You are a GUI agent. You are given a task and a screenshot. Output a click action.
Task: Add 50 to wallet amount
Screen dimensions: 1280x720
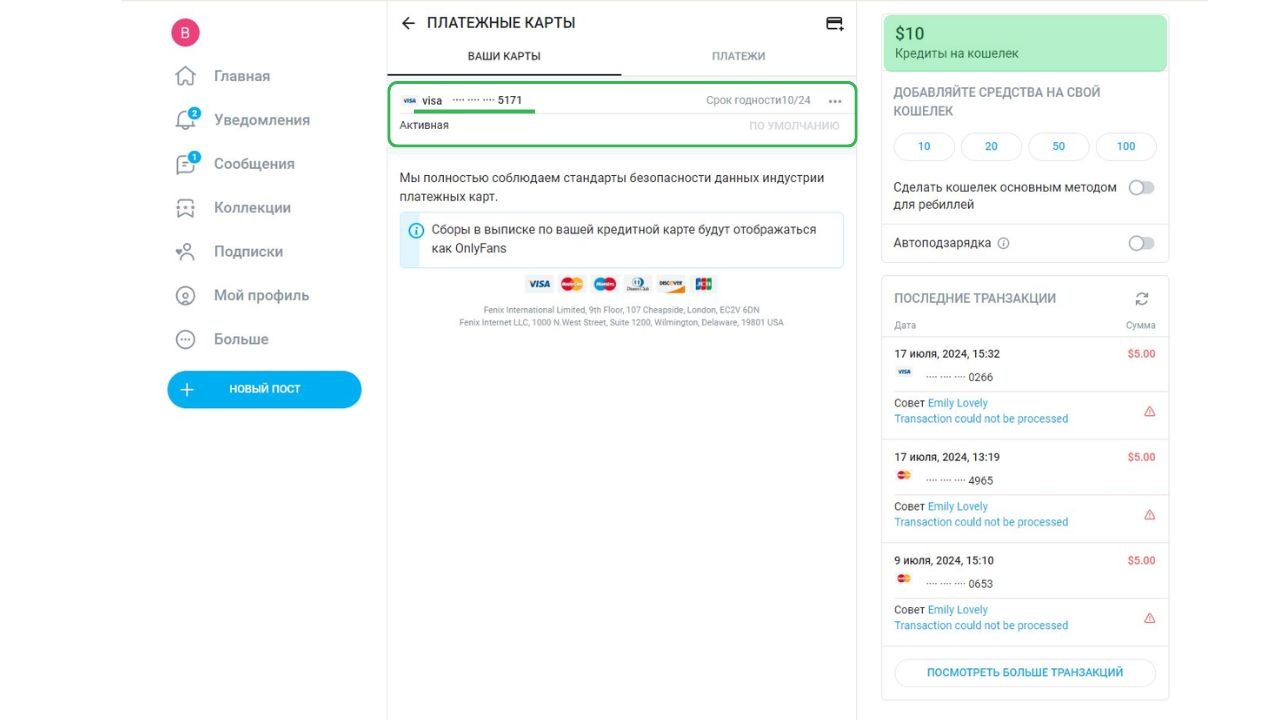point(1059,146)
